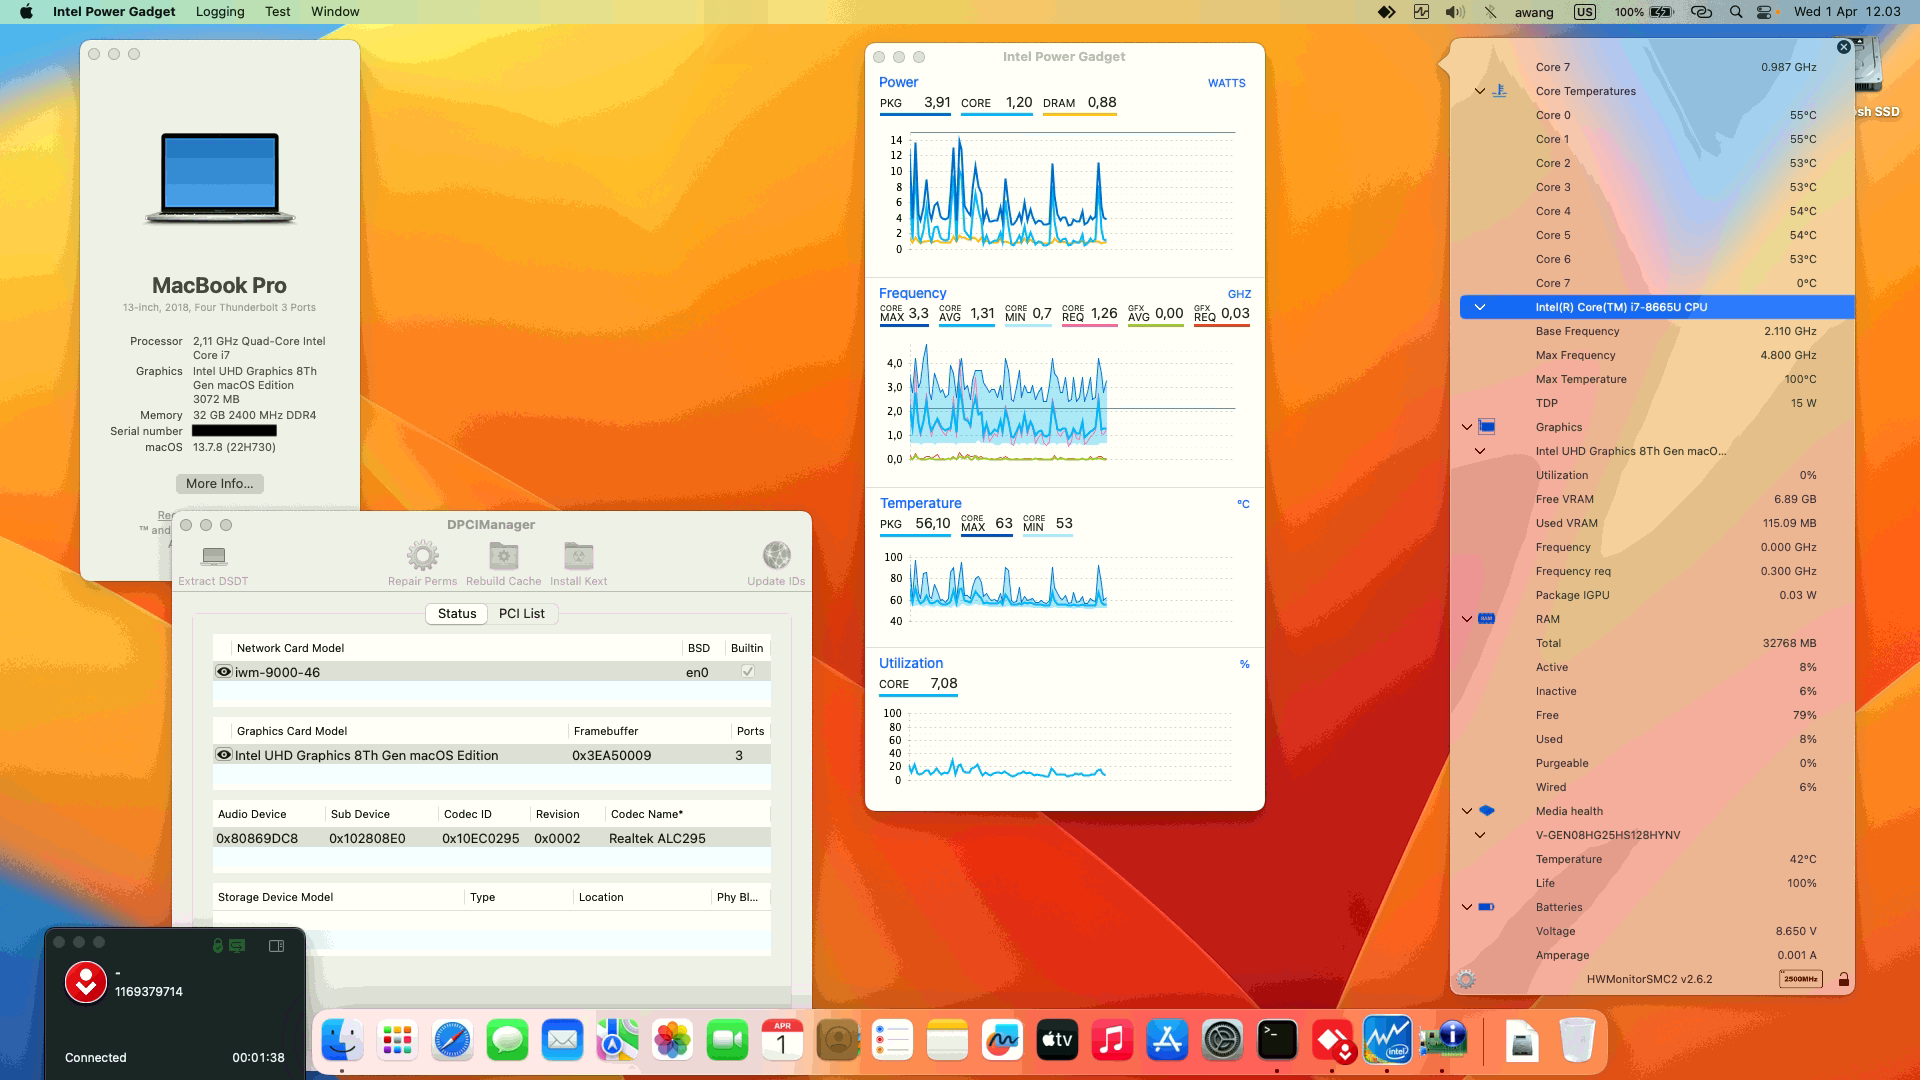Click the Apple menu logo
Viewport: 1920px width, 1080px height.
pyautogui.click(x=26, y=12)
